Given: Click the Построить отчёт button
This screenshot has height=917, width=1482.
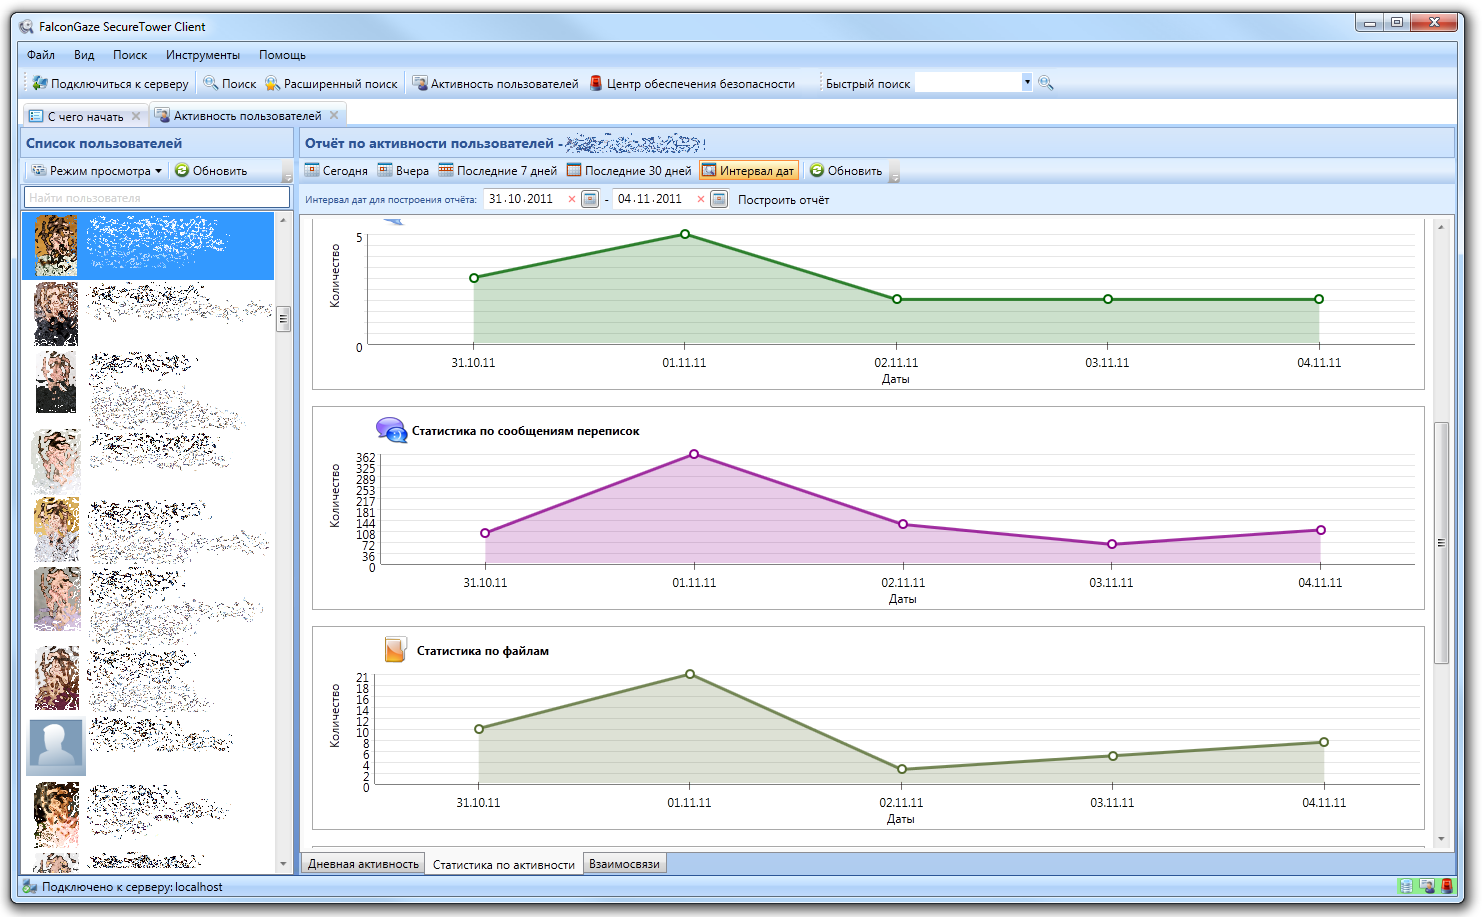Looking at the screenshot, I should point(783,200).
